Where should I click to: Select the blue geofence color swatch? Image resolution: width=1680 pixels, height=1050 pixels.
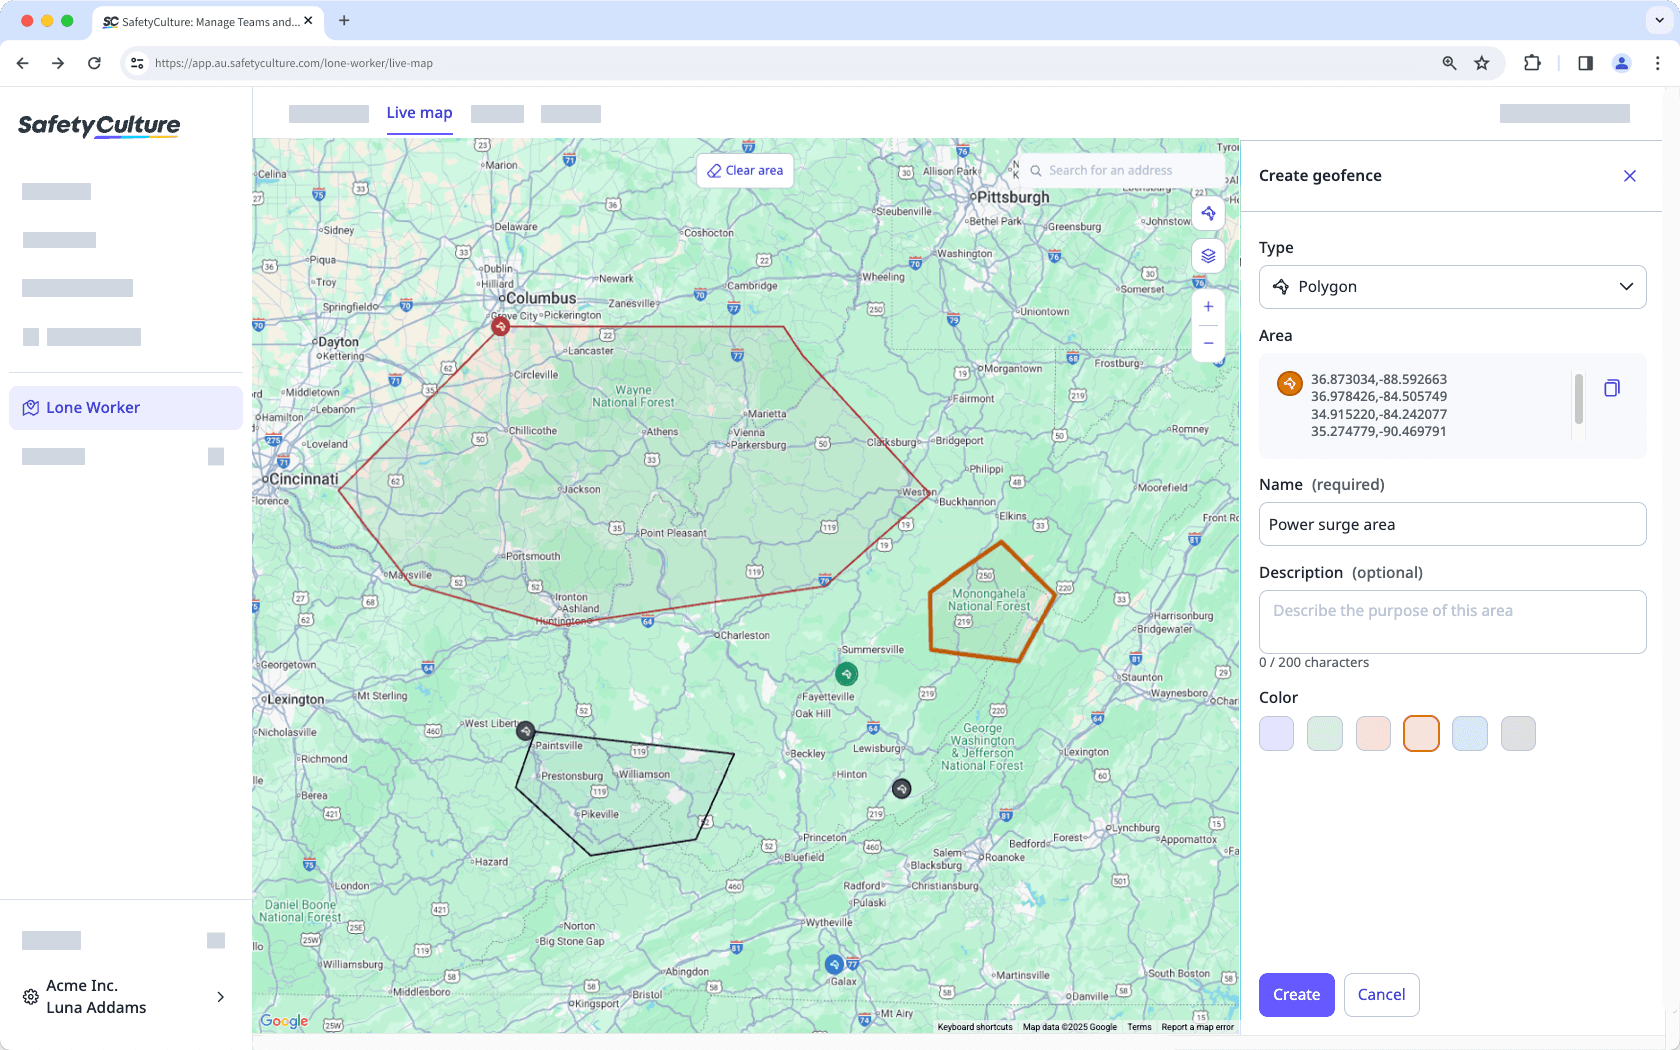pos(1469,733)
